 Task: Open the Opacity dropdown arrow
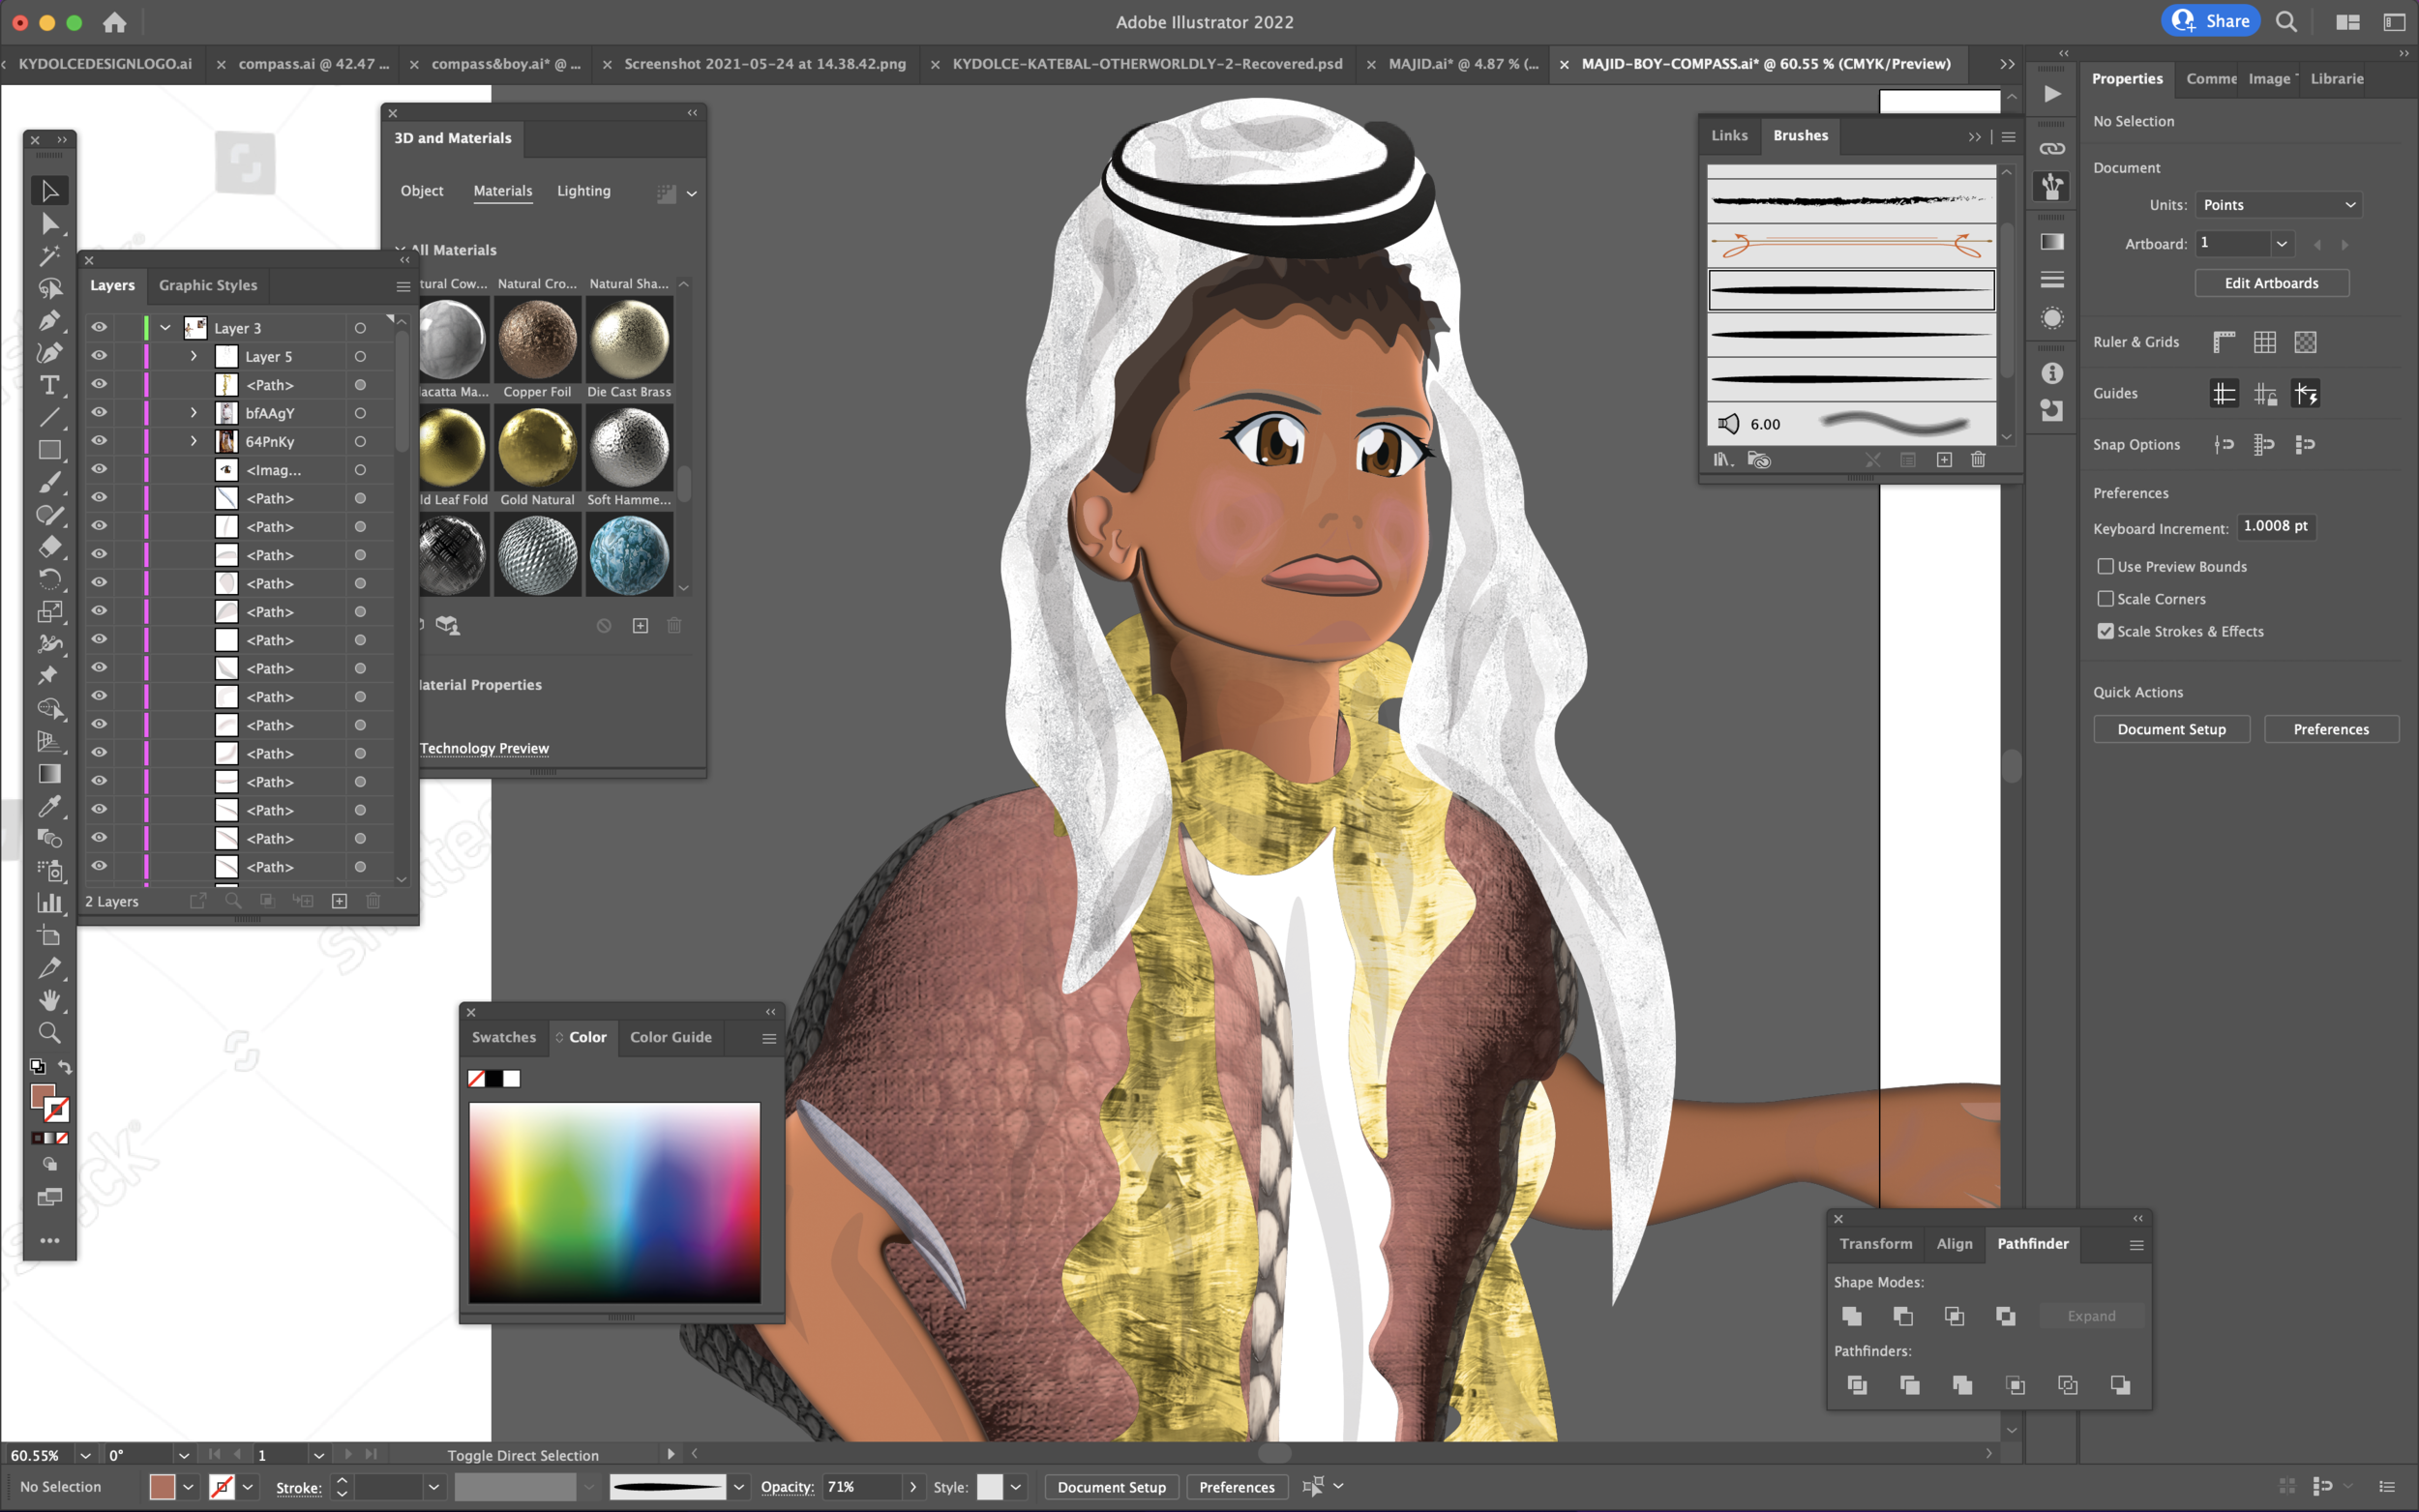[912, 1487]
